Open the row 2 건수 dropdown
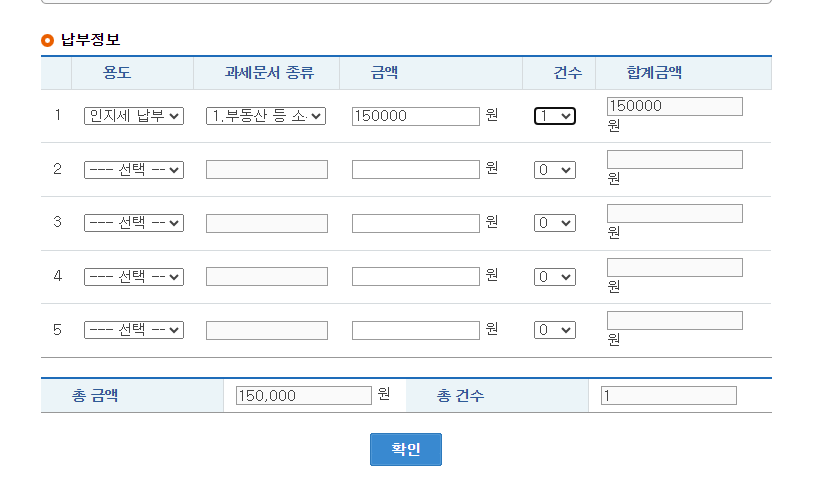Viewport: 826px width, 480px height. pos(555,170)
